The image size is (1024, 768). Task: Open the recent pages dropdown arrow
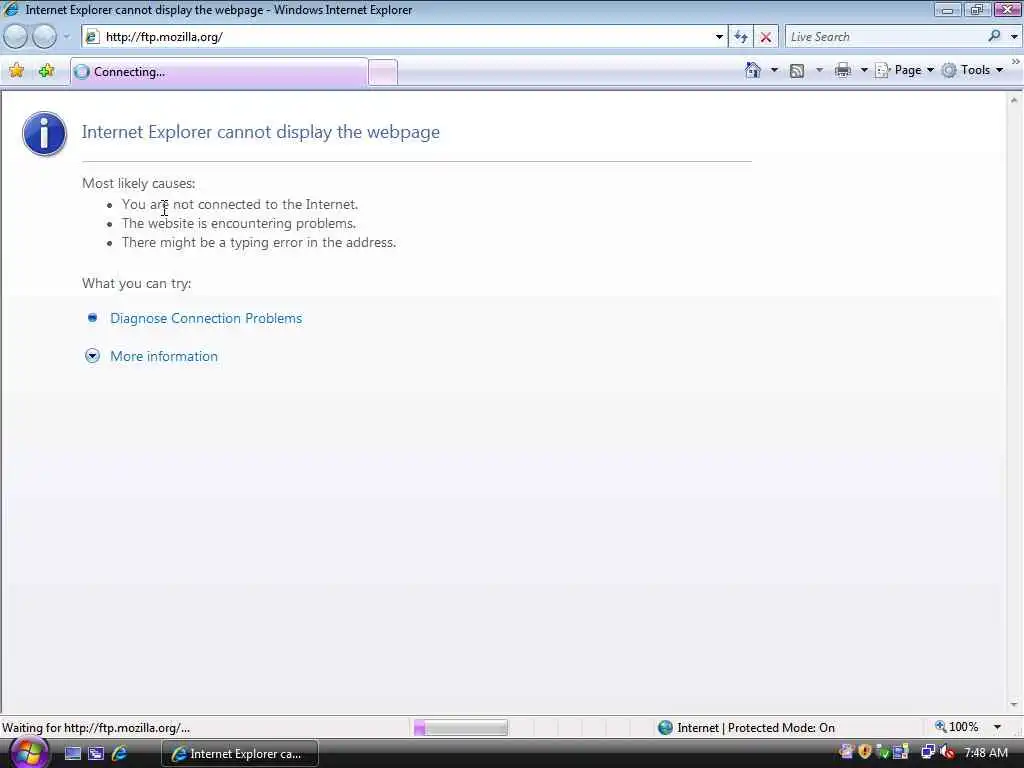click(66, 37)
